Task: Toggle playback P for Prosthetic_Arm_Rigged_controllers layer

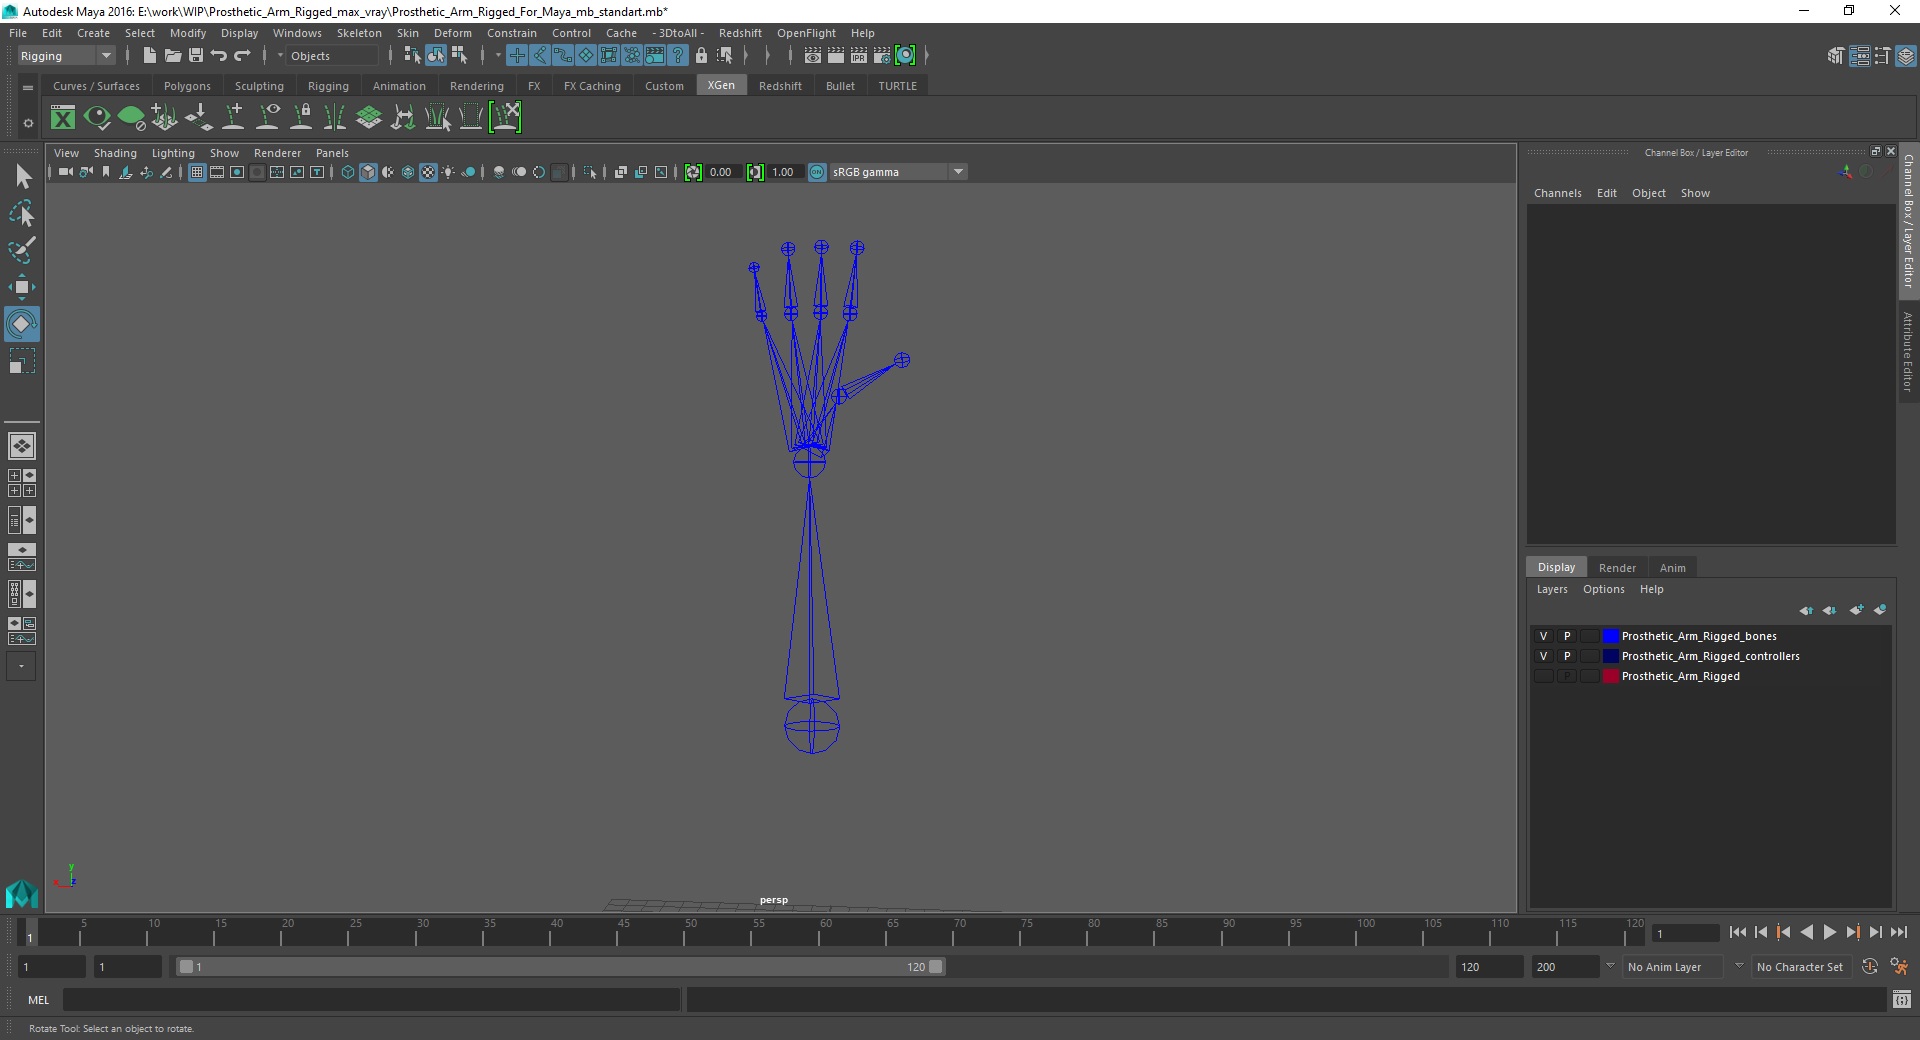Action: coord(1567,656)
